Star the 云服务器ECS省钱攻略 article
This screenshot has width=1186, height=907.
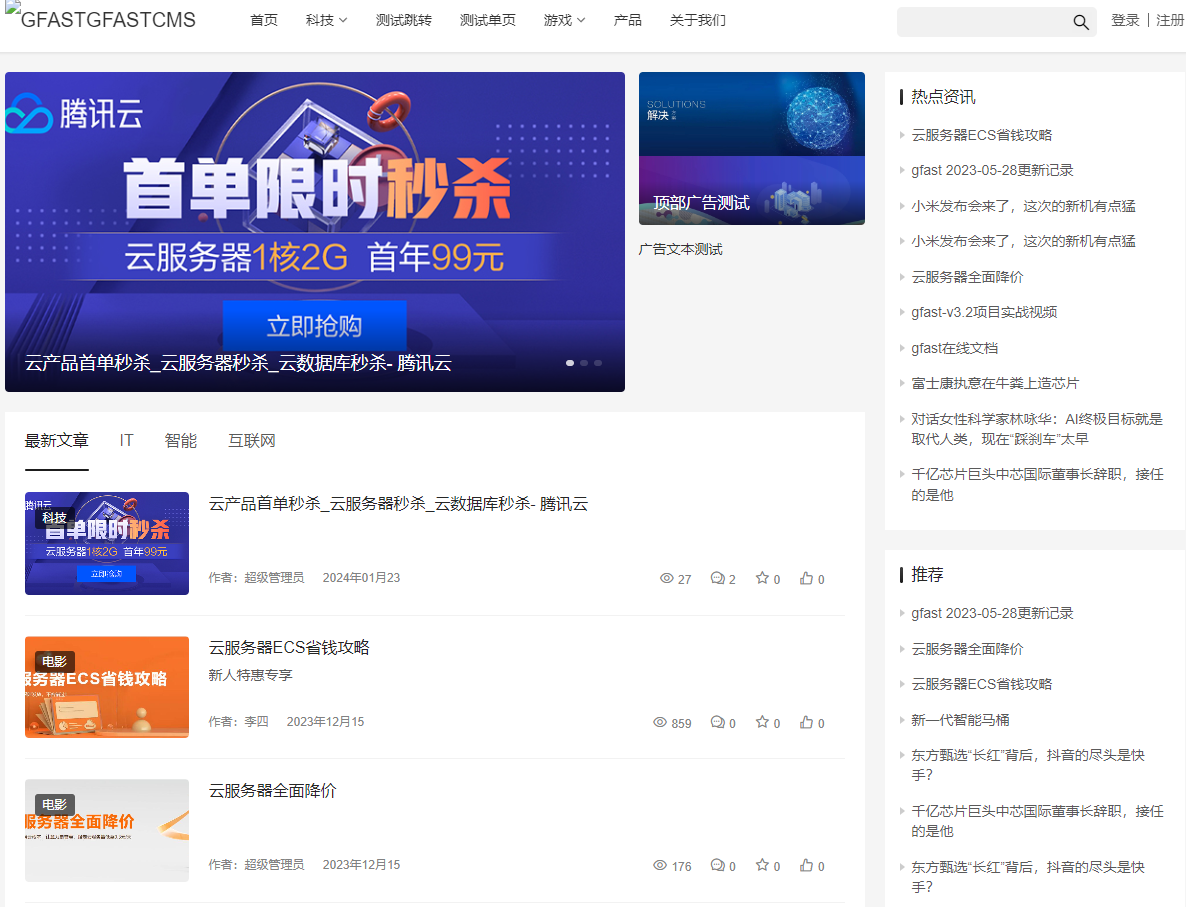[x=762, y=722]
